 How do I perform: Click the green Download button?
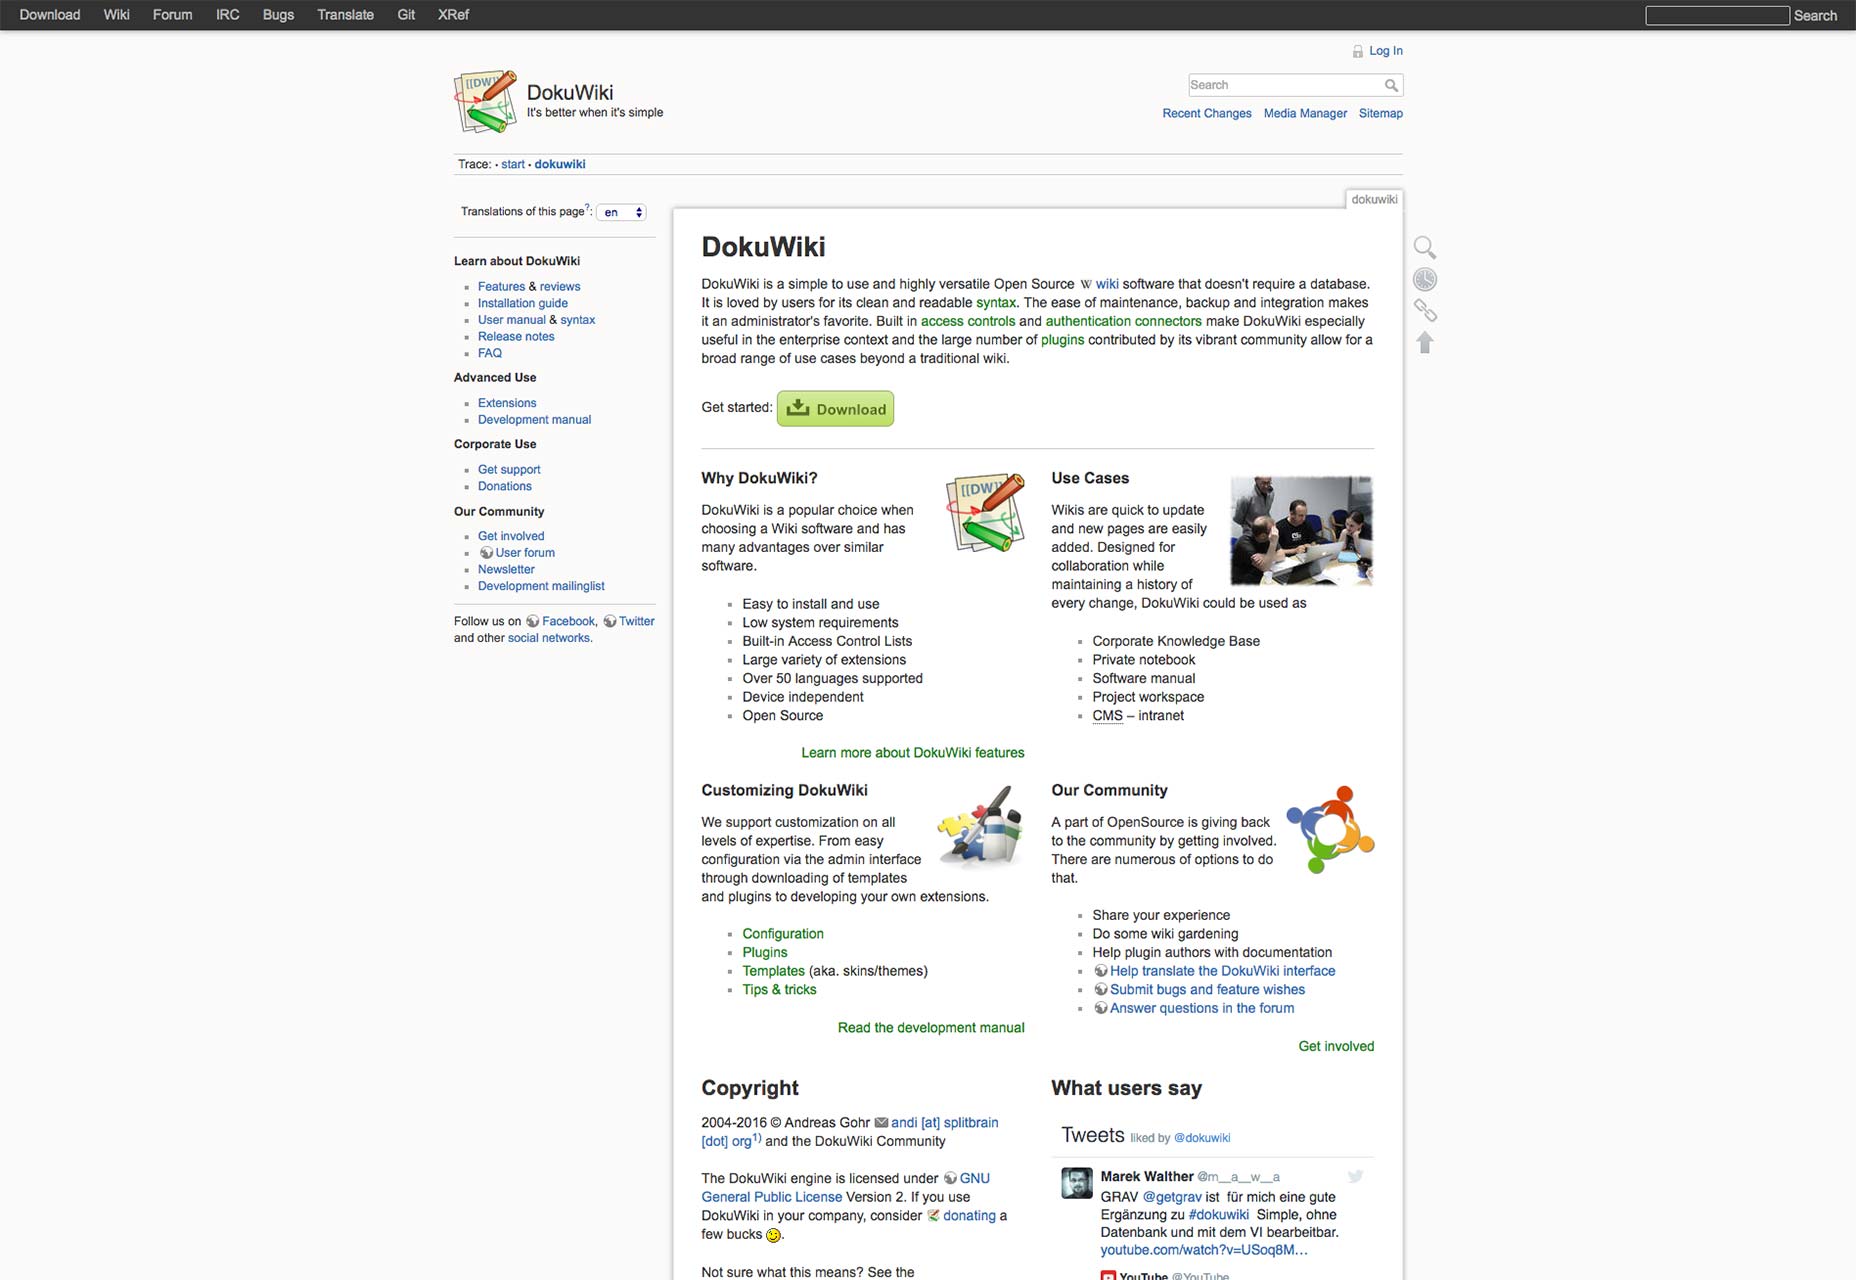(835, 409)
